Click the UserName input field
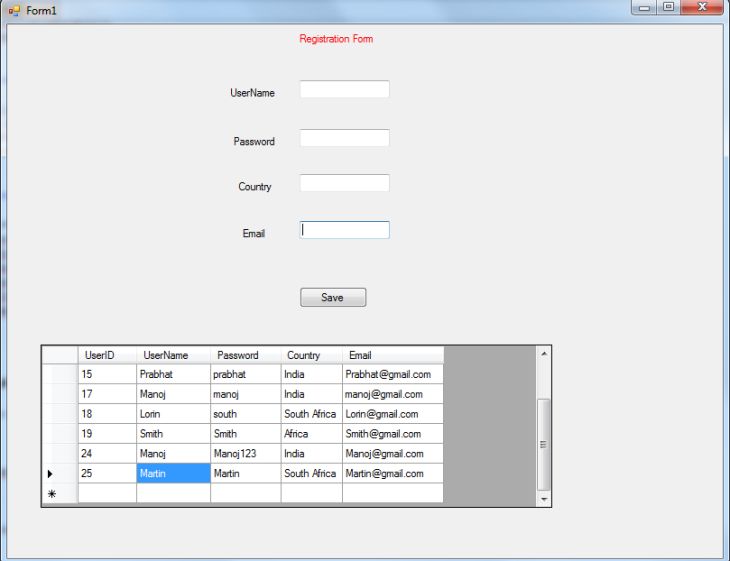Viewport: 730px width, 561px height. 345,89
